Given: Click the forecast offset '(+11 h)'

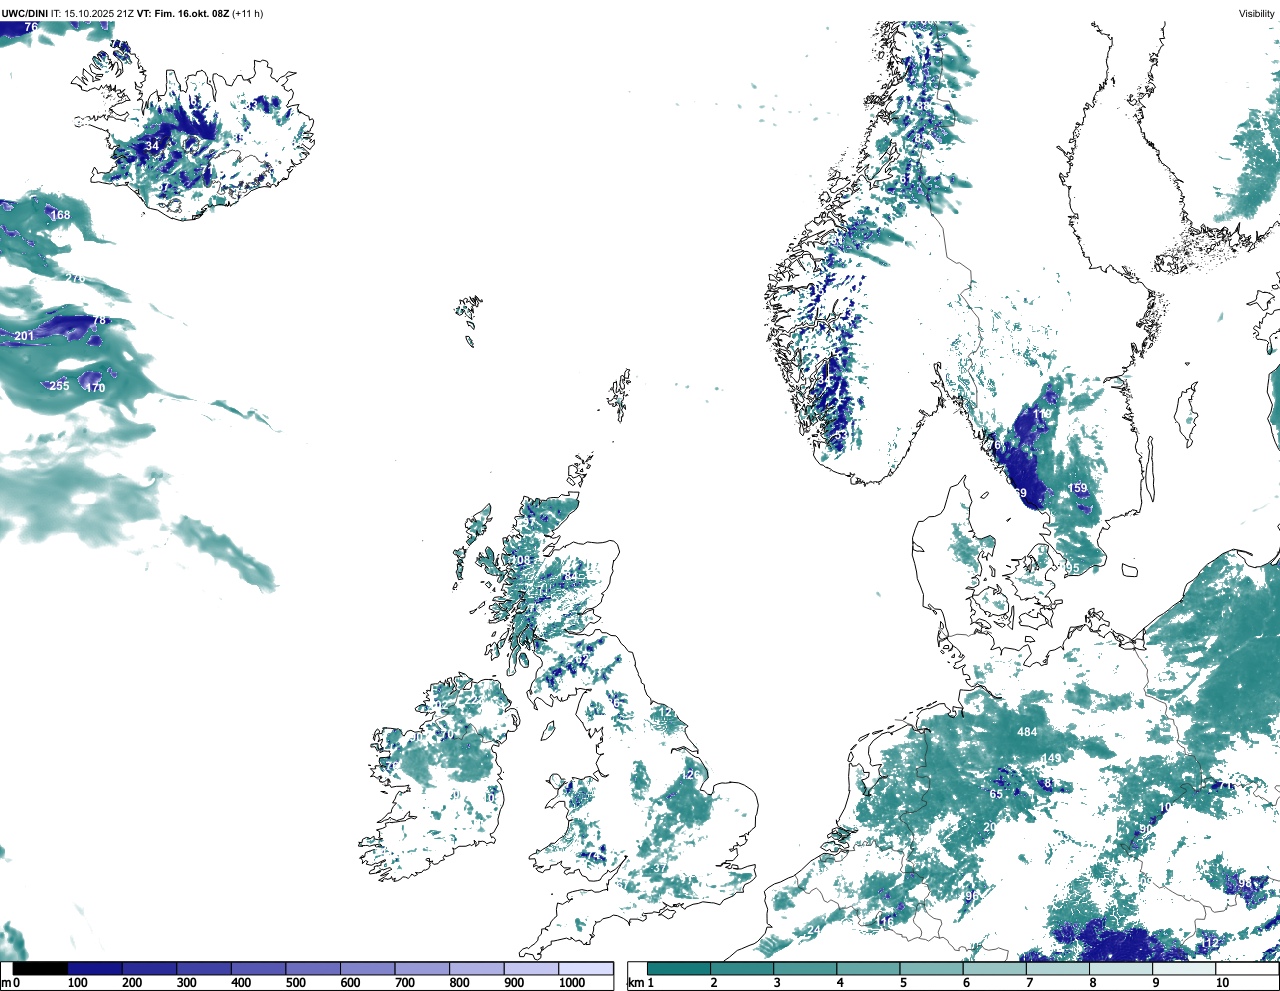Looking at the screenshot, I should coord(247,14).
